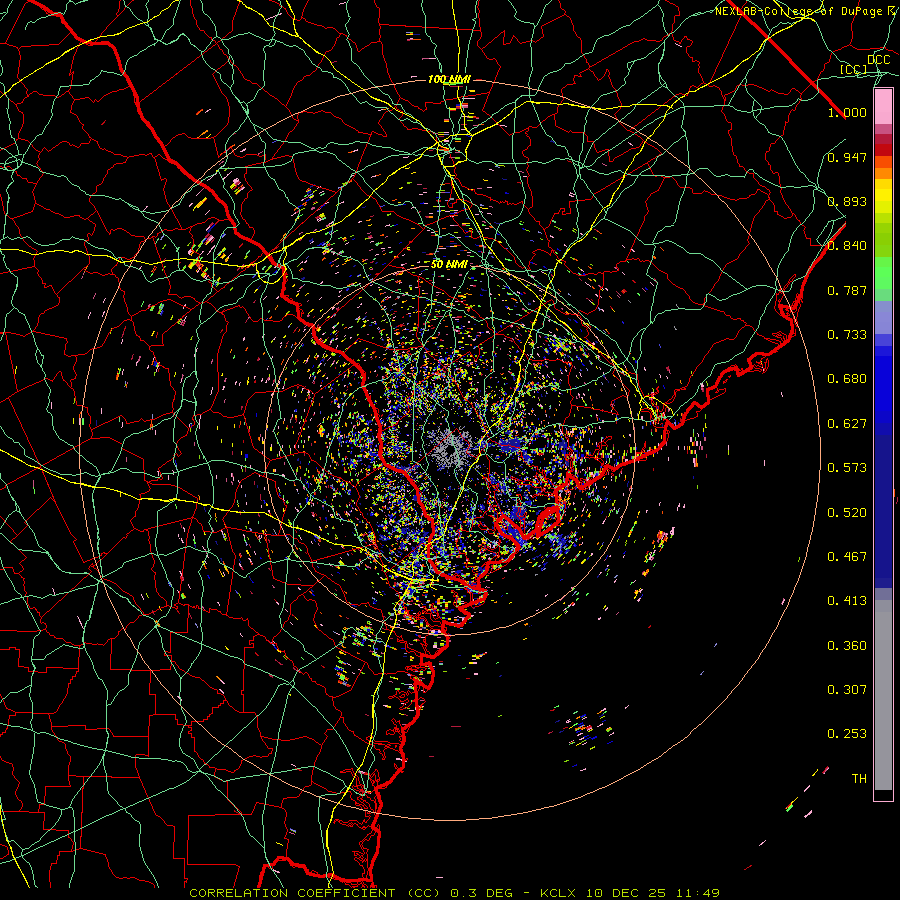This screenshot has height=900, width=900.
Task: Click the 0.627 scale value
Action: [x=847, y=424]
